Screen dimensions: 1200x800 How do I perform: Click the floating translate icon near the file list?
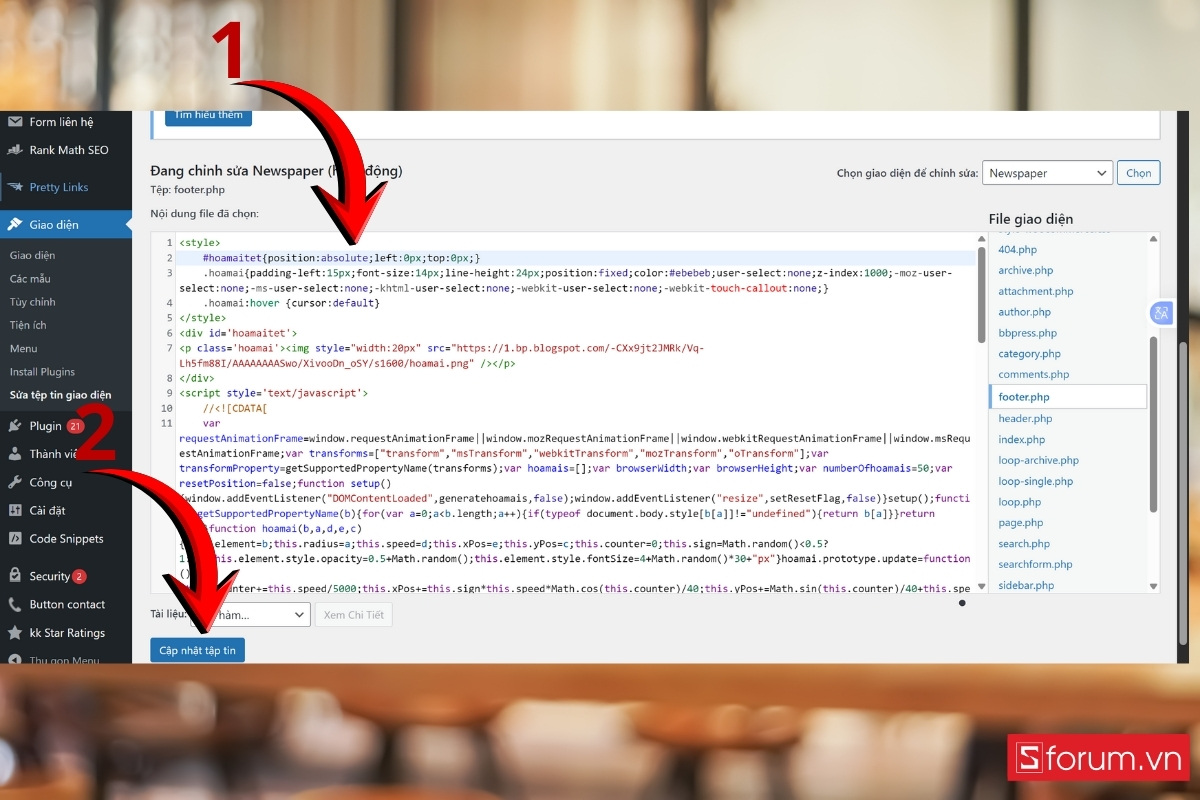tap(1161, 313)
